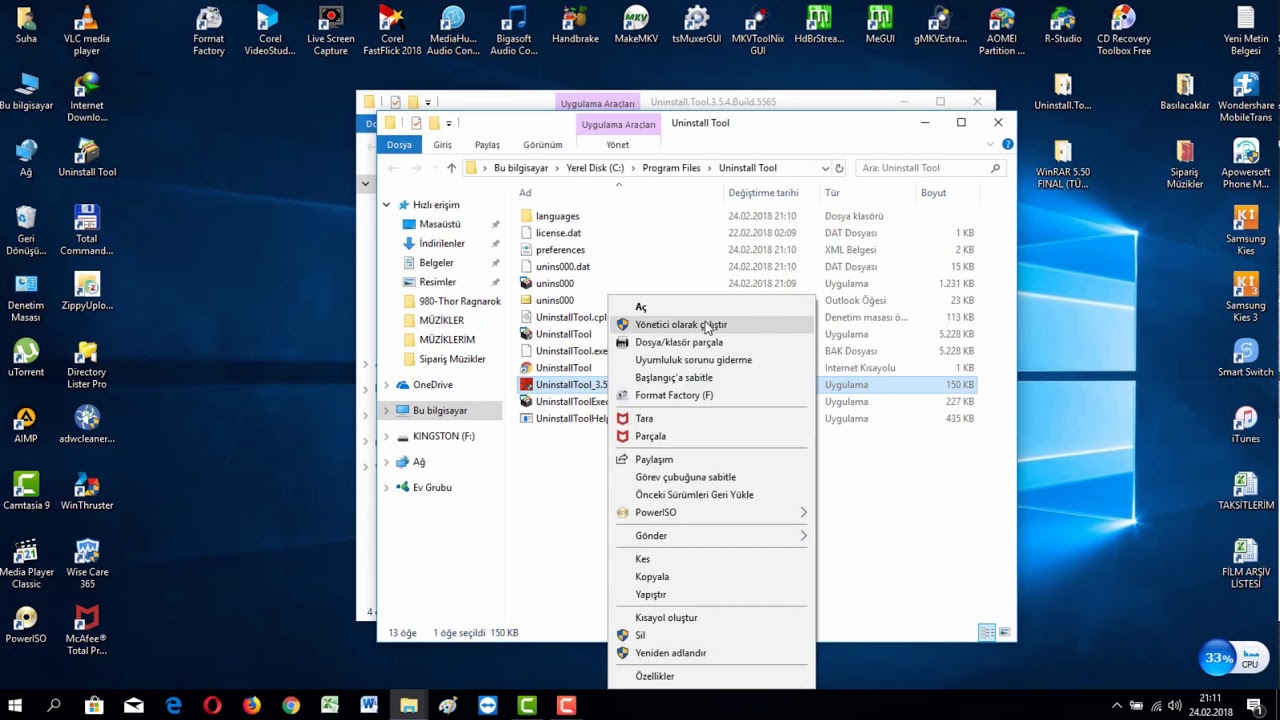Screen dimensions: 1280x720
Task: Launch Handbrake desktop icon
Action: tap(575, 26)
